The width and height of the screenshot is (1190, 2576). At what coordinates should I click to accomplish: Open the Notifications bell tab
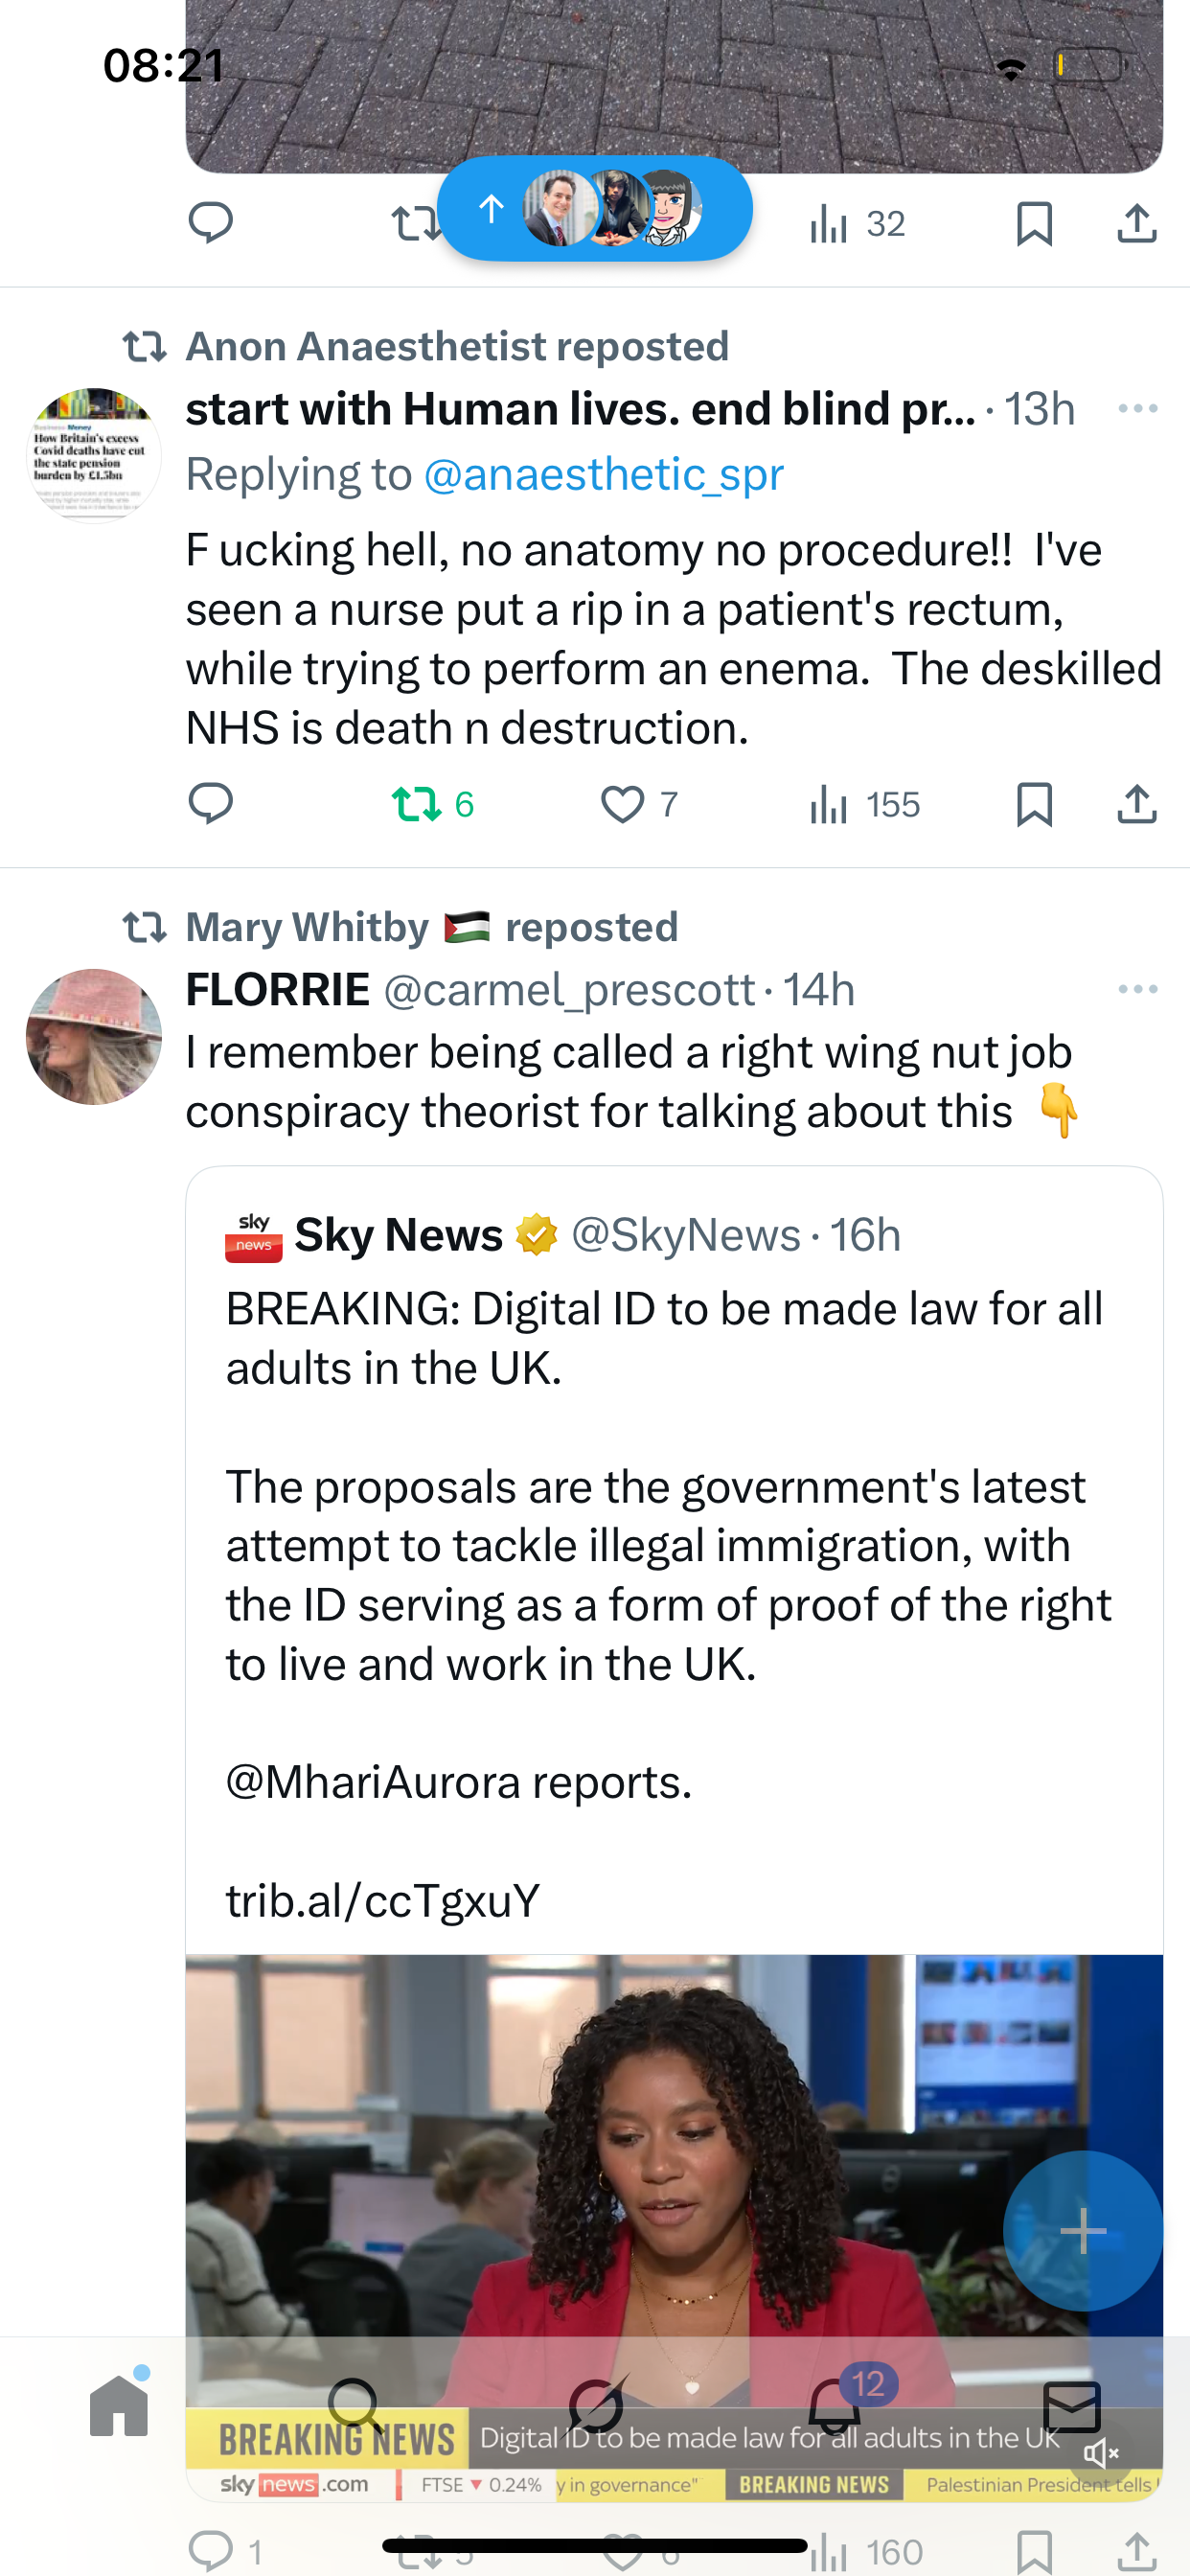point(835,2404)
